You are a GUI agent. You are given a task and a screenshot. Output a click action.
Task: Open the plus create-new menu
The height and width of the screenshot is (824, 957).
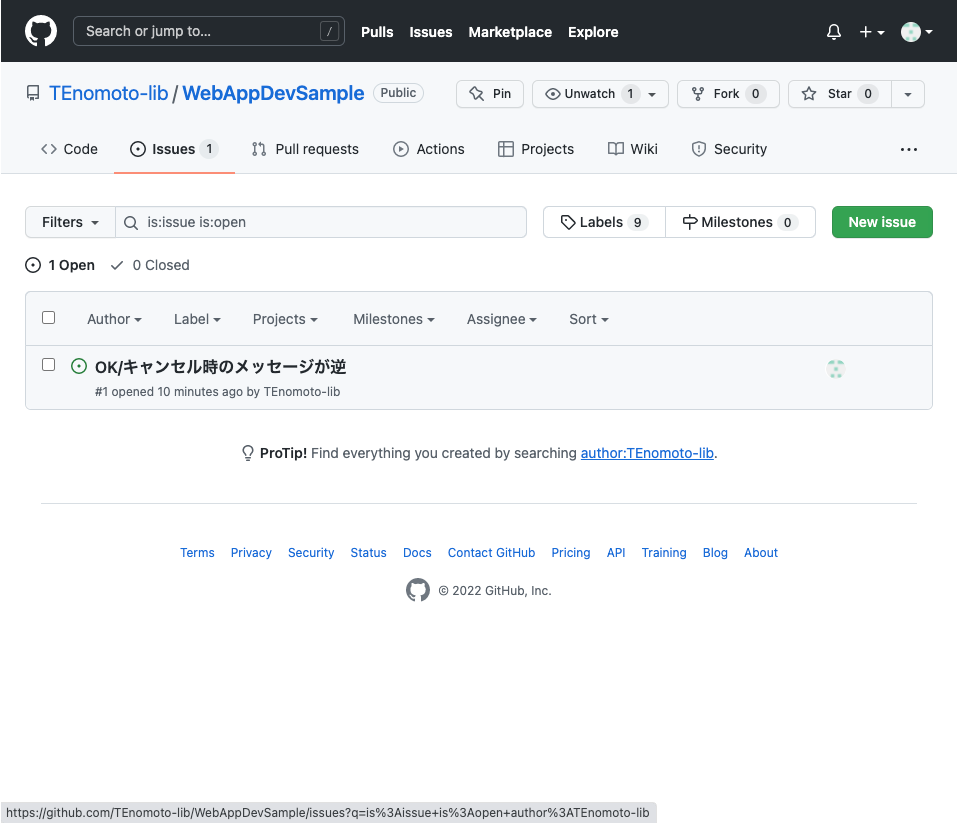872,32
